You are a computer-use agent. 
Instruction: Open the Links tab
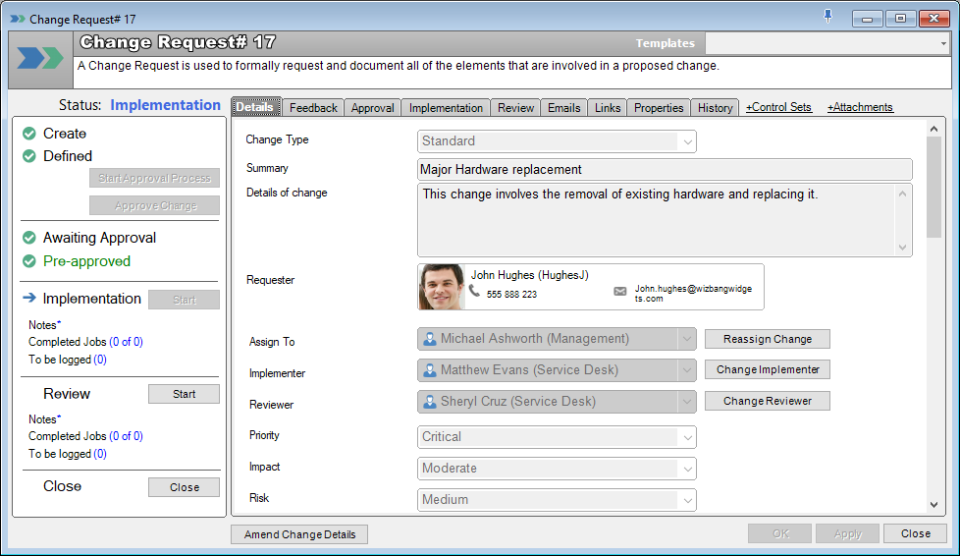(607, 108)
